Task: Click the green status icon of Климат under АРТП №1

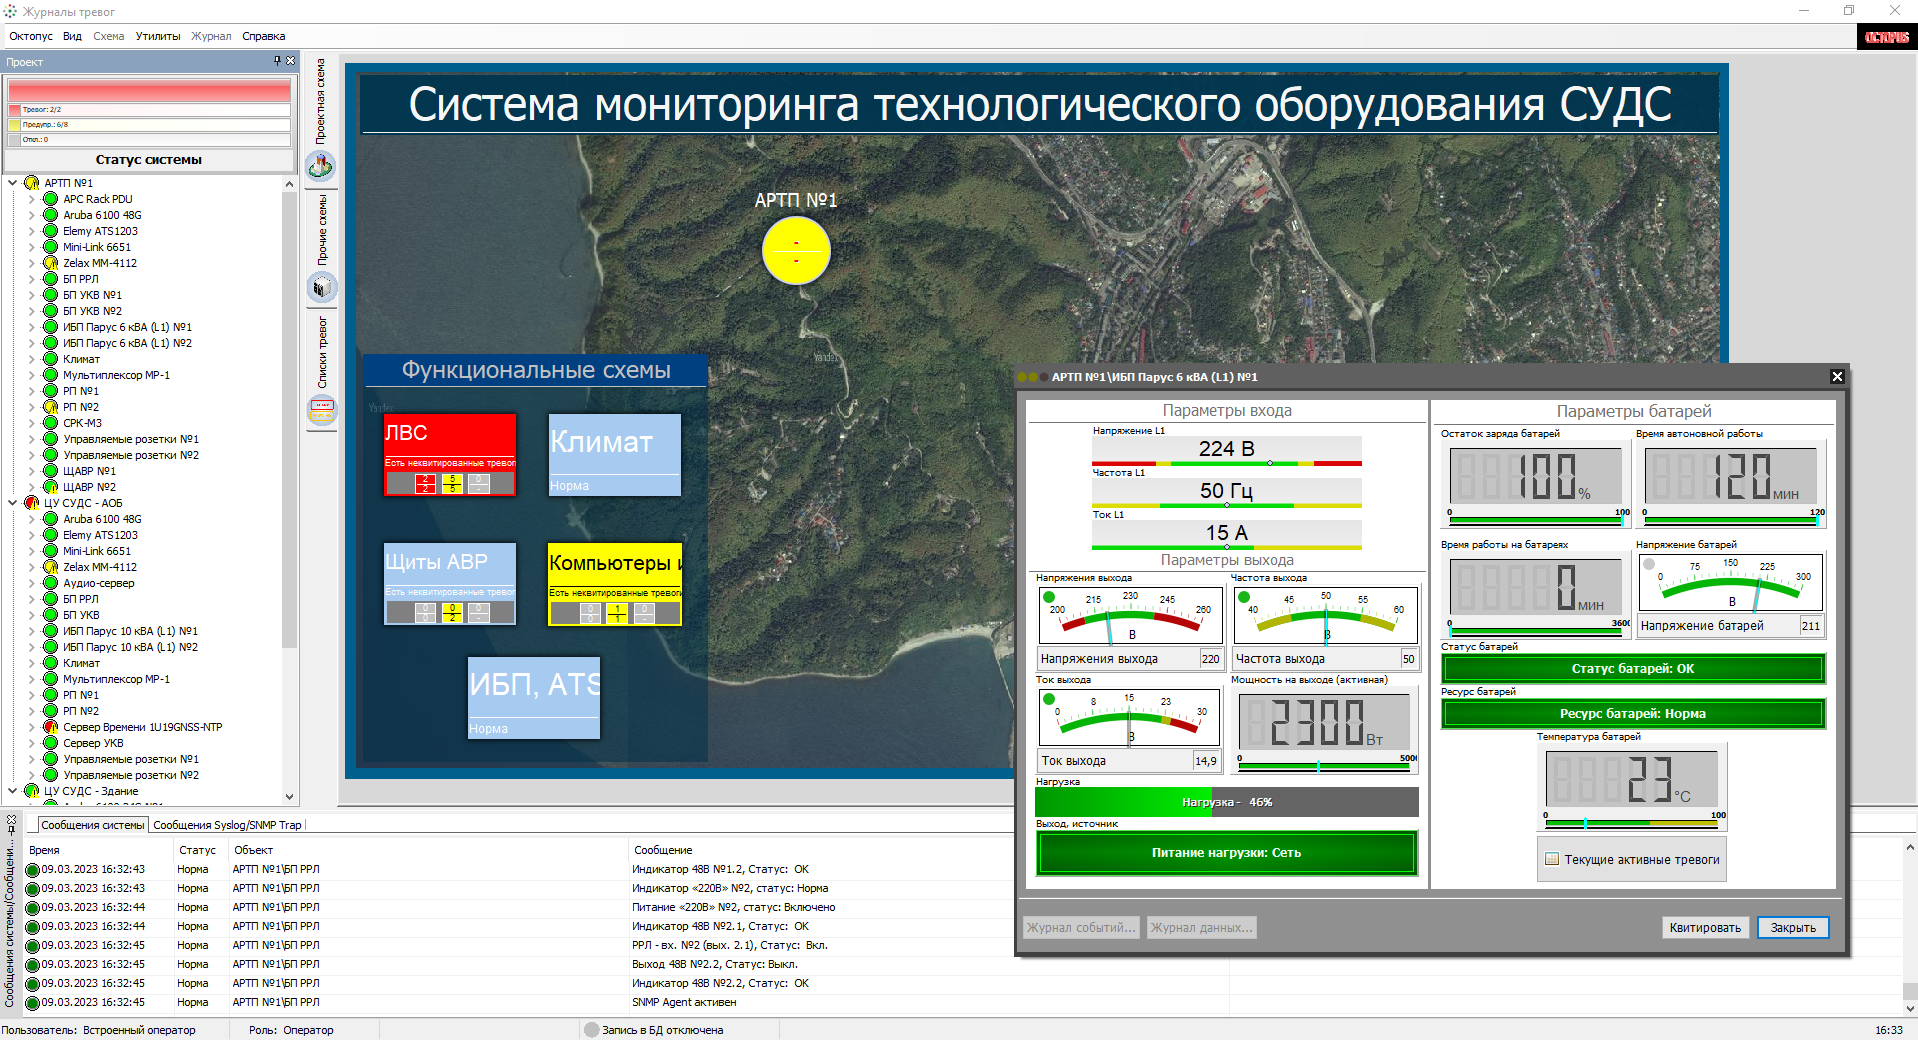Action: click(x=51, y=359)
